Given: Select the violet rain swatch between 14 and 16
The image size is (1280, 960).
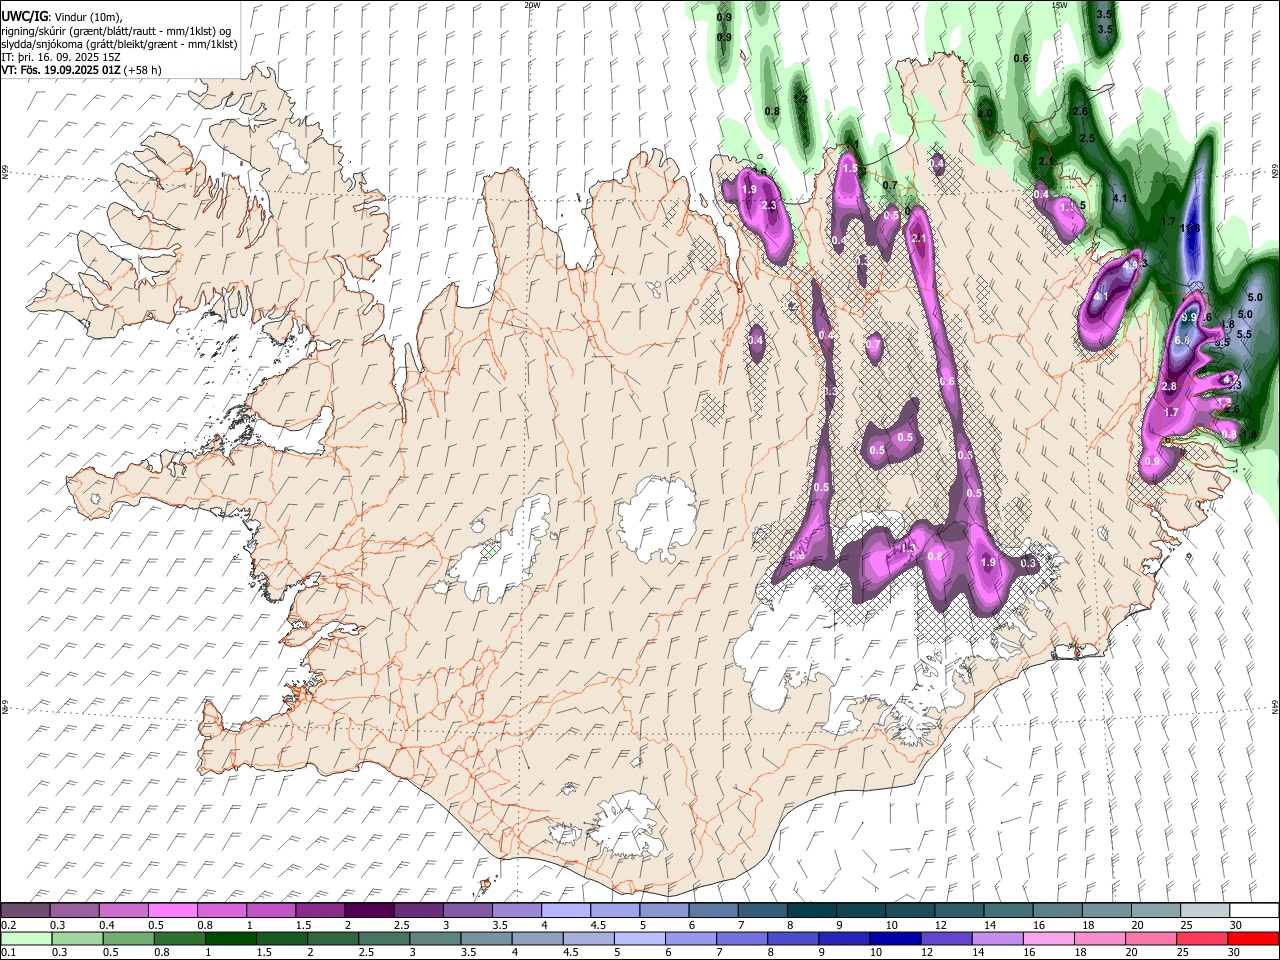Looking at the screenshot, I should click(x=998, y=939).
